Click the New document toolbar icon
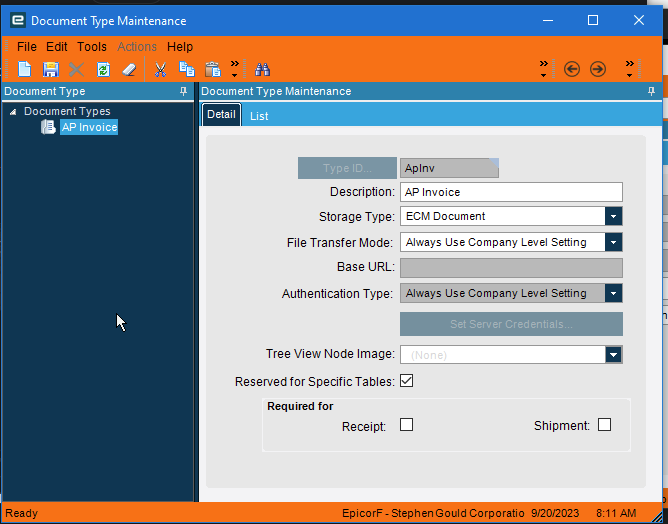Viewport: 668px width, 524px height. click(25, 69)
